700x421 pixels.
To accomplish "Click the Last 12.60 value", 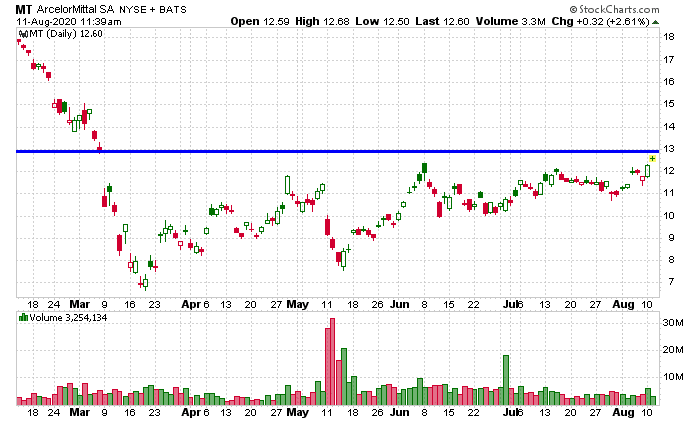I will click(442, 21).
